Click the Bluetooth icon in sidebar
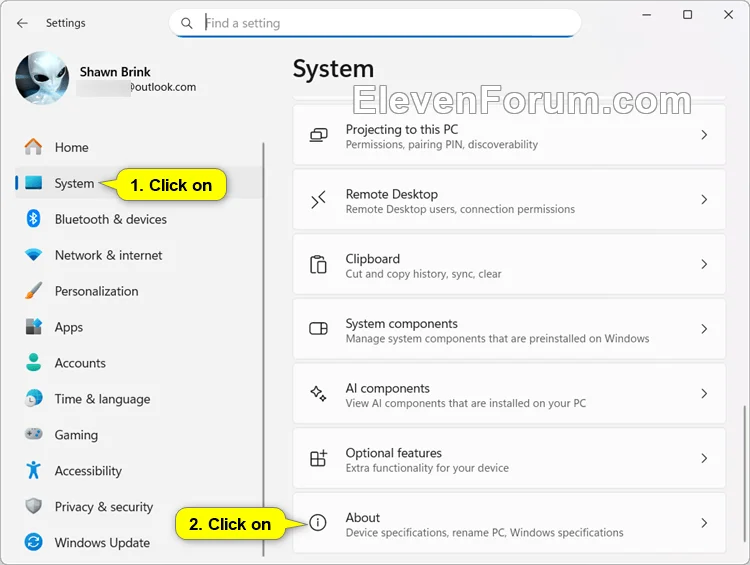750x565 pixels. tap(33, 219)
